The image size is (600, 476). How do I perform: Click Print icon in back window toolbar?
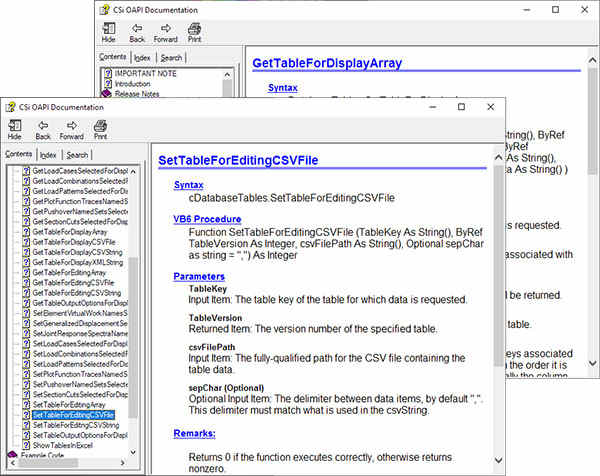(x=194, y=28)
